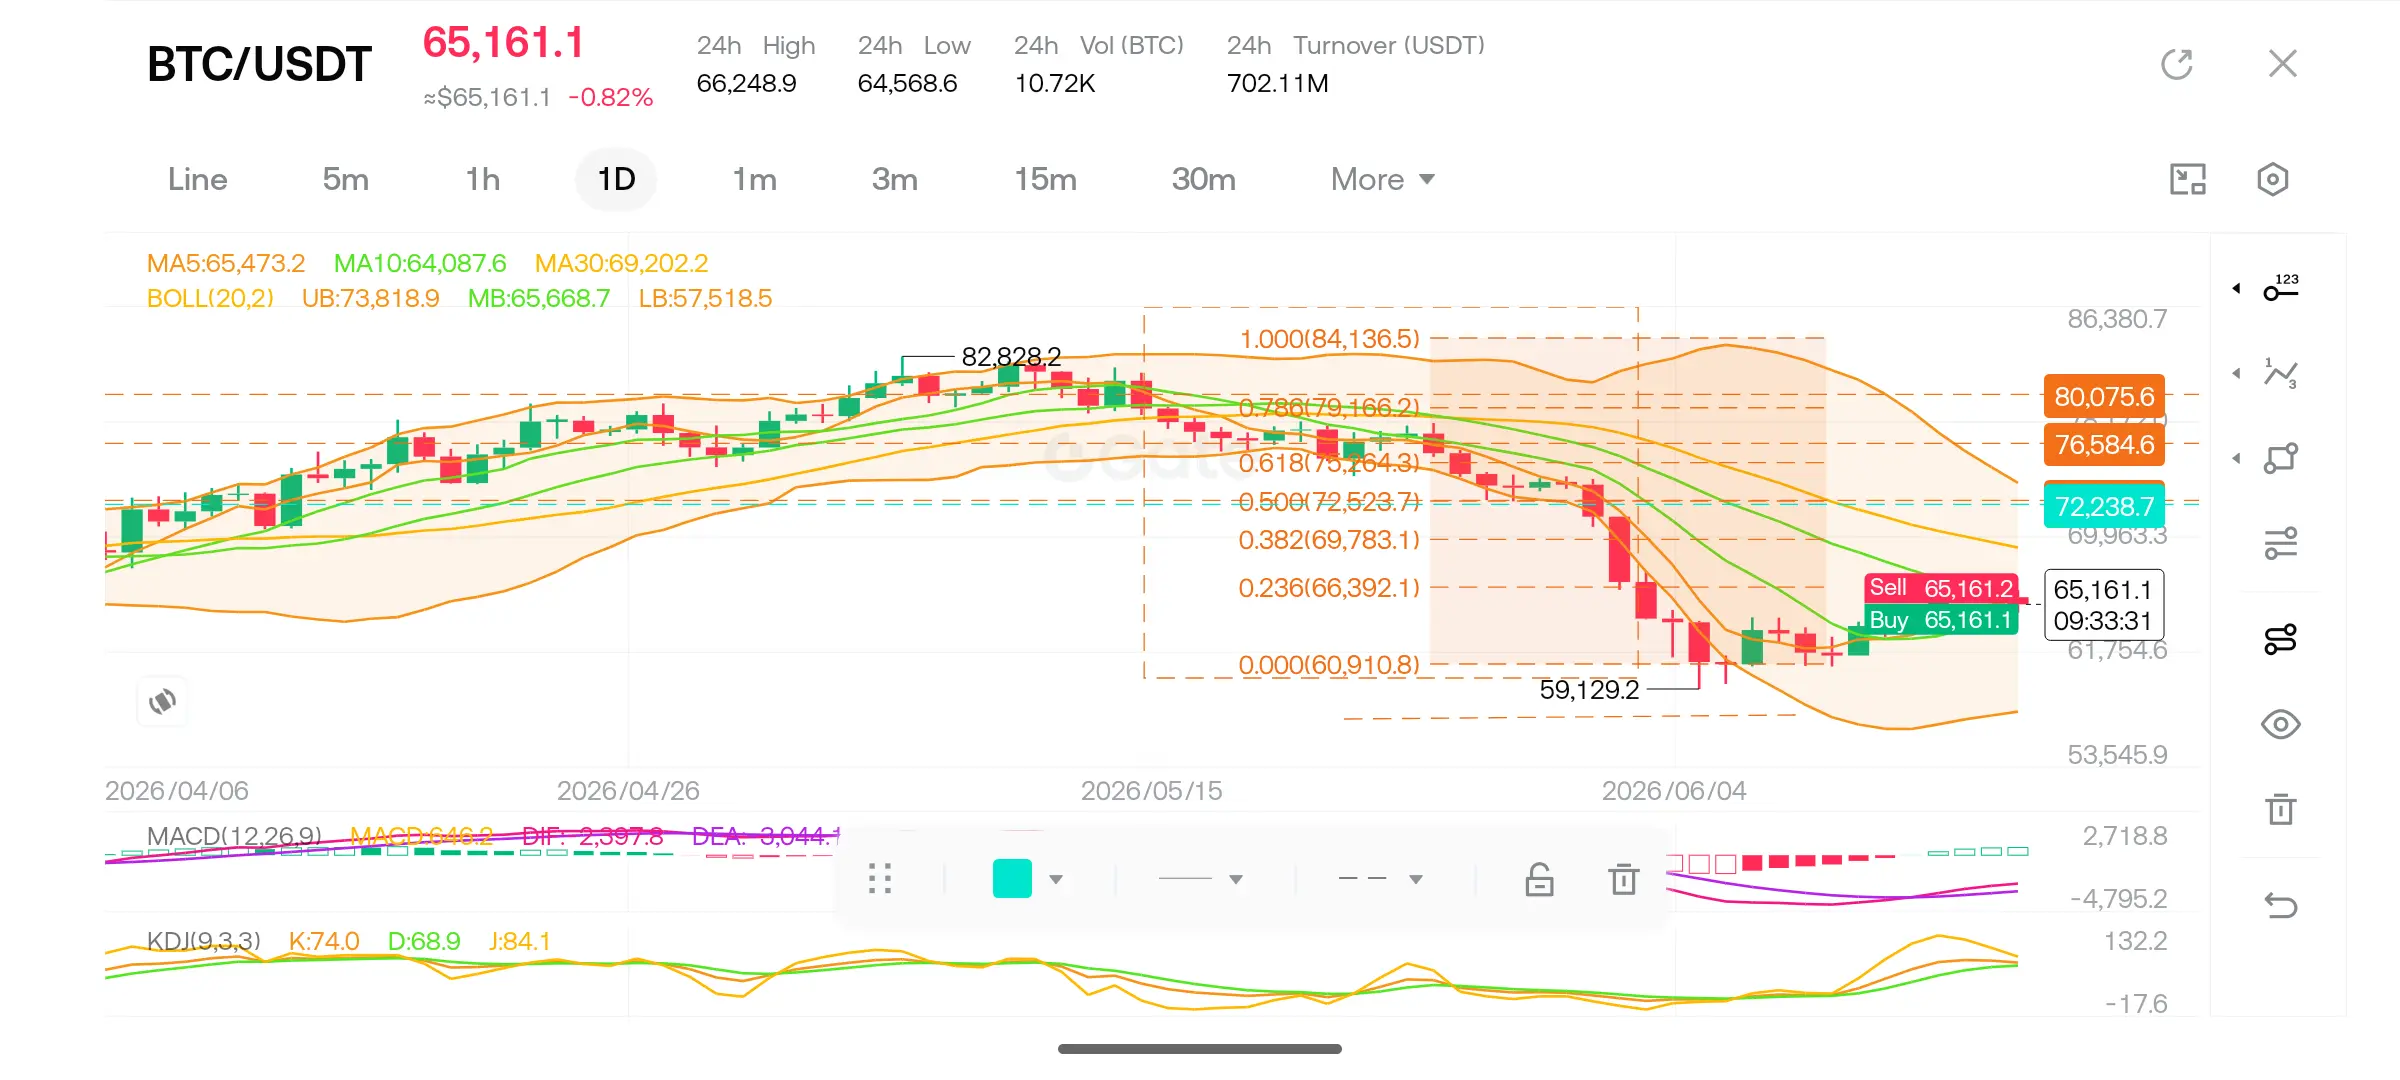Tap the 24h Low value 64,568.6
Screen dimensions: 2400x1080
click(908, 83)
